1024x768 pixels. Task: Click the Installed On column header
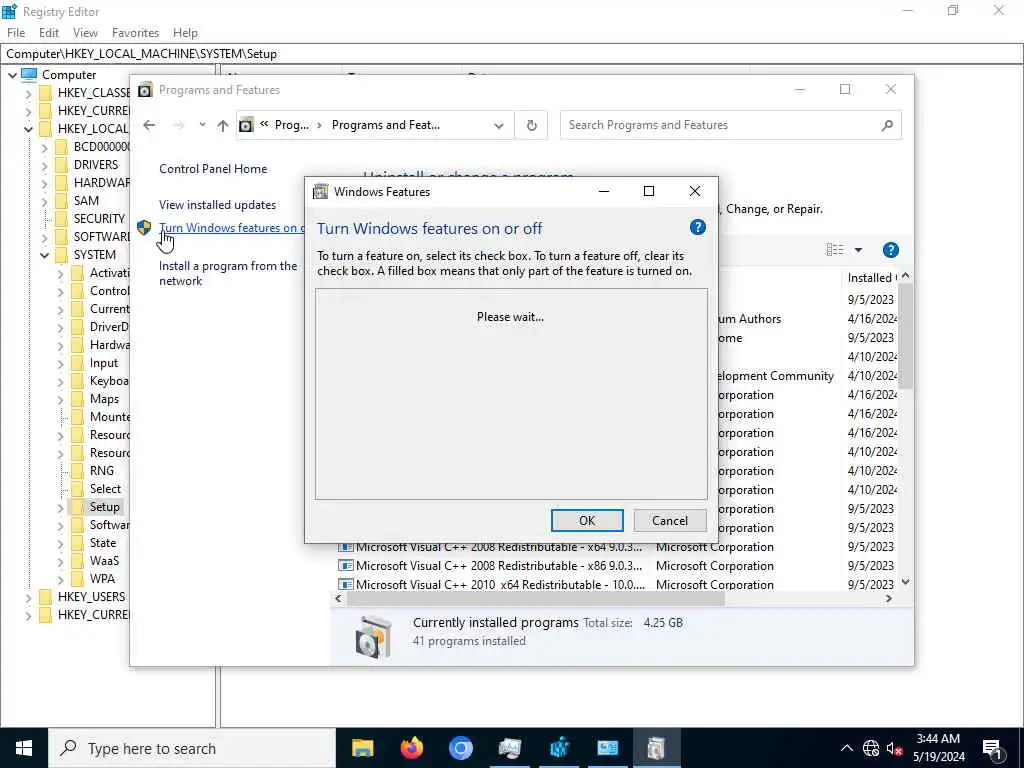click(871, 278)
